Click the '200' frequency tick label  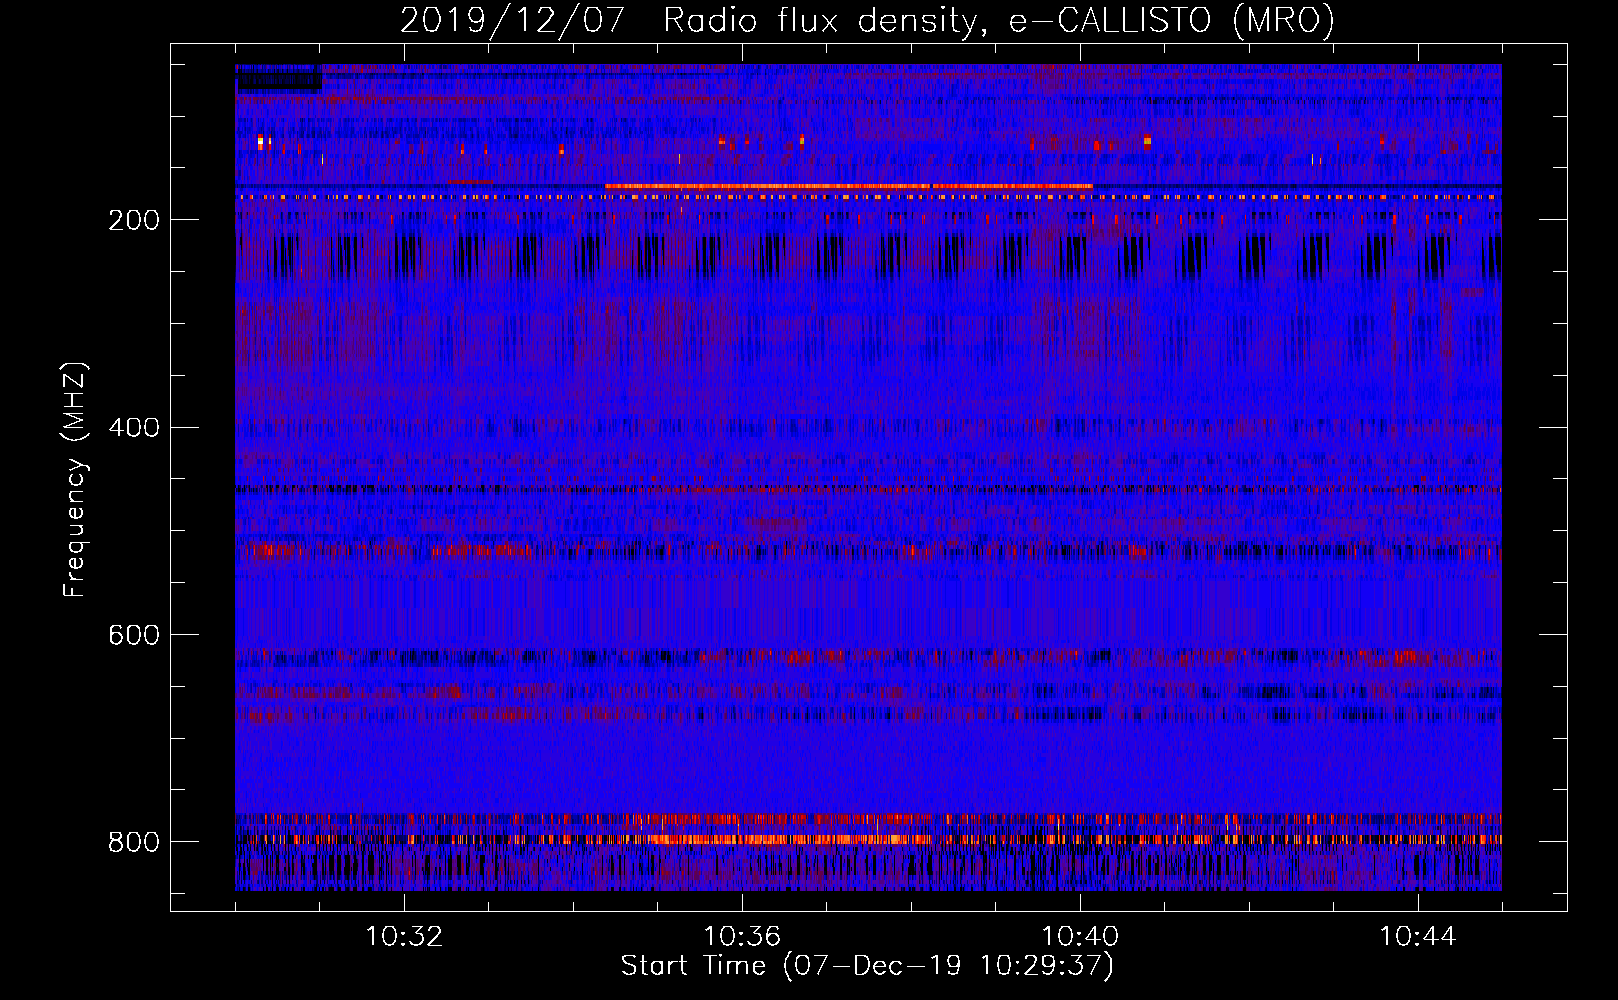[134, 220]
